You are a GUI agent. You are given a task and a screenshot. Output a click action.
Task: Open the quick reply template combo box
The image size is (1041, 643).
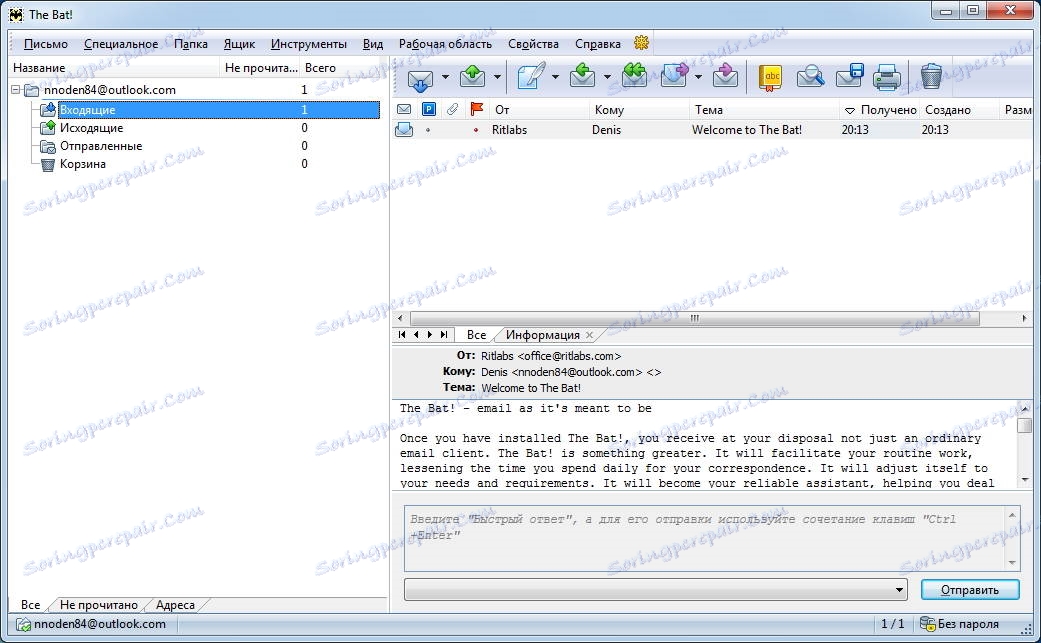point(656,589)
